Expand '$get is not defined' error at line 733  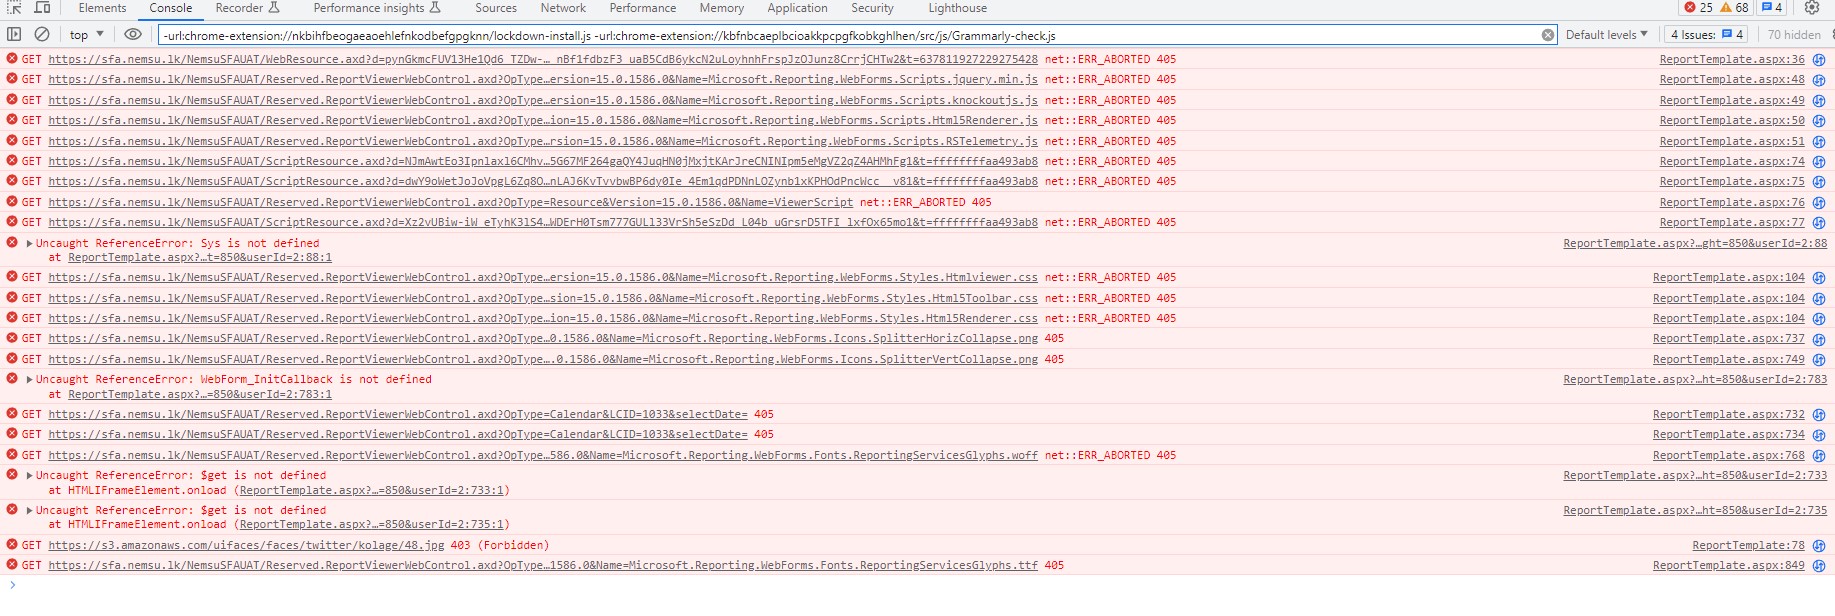30,475
